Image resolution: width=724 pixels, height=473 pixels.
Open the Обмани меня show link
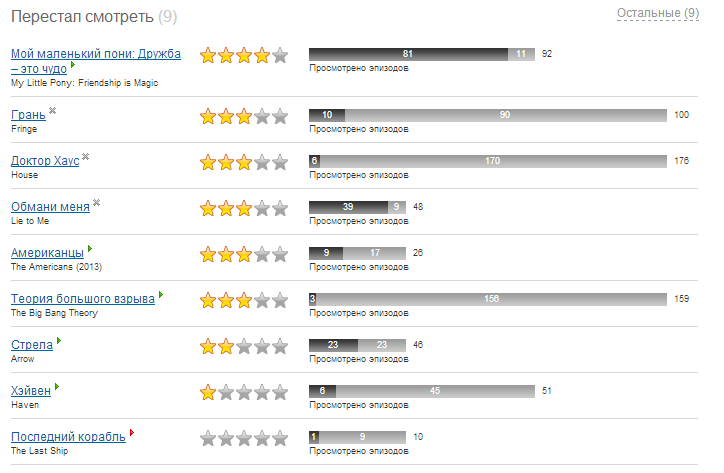[x=49, y=207]
